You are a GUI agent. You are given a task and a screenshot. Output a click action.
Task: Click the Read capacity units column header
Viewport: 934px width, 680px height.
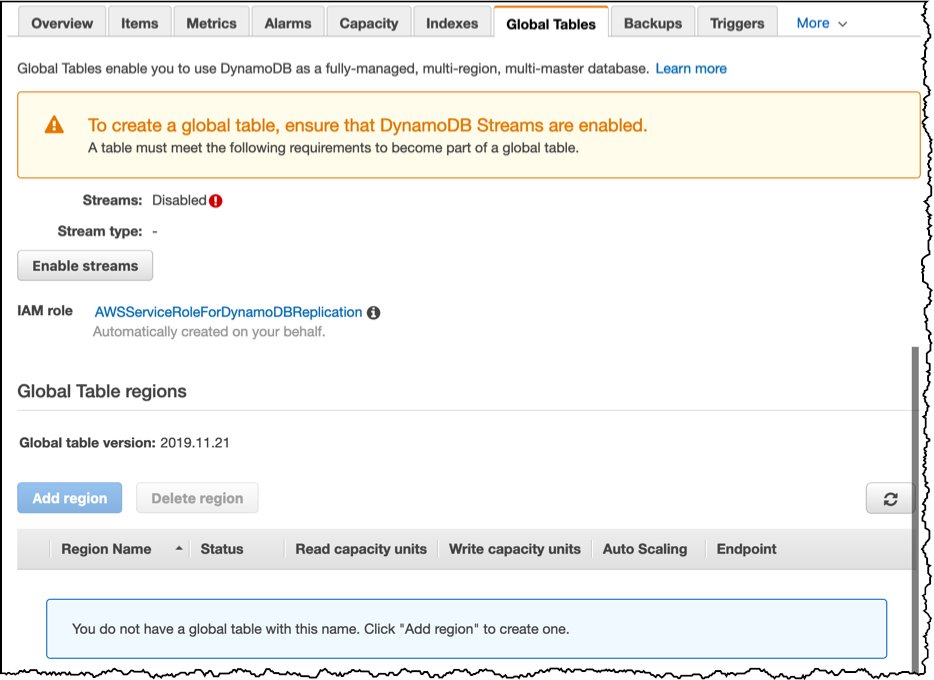[361, 549]
